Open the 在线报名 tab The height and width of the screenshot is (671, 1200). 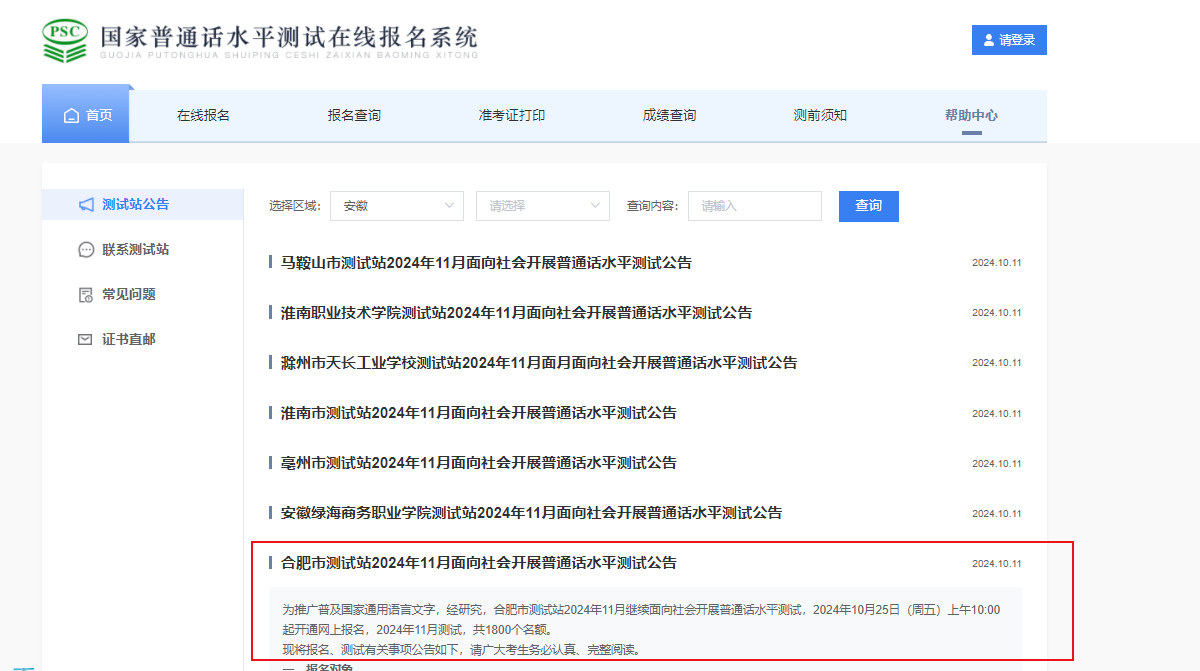(203, 116)
